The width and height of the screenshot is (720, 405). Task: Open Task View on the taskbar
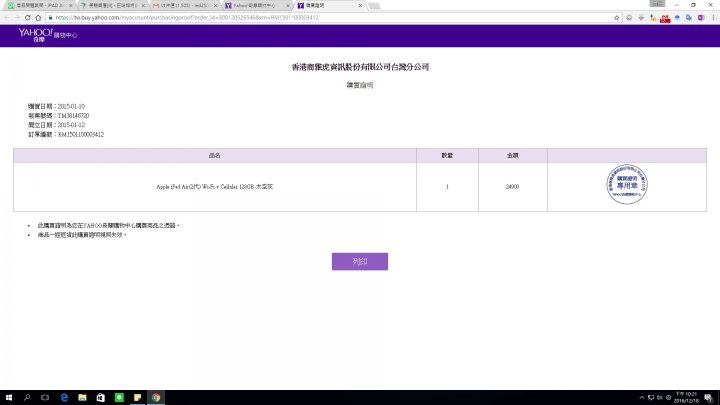tap(45, 397)
